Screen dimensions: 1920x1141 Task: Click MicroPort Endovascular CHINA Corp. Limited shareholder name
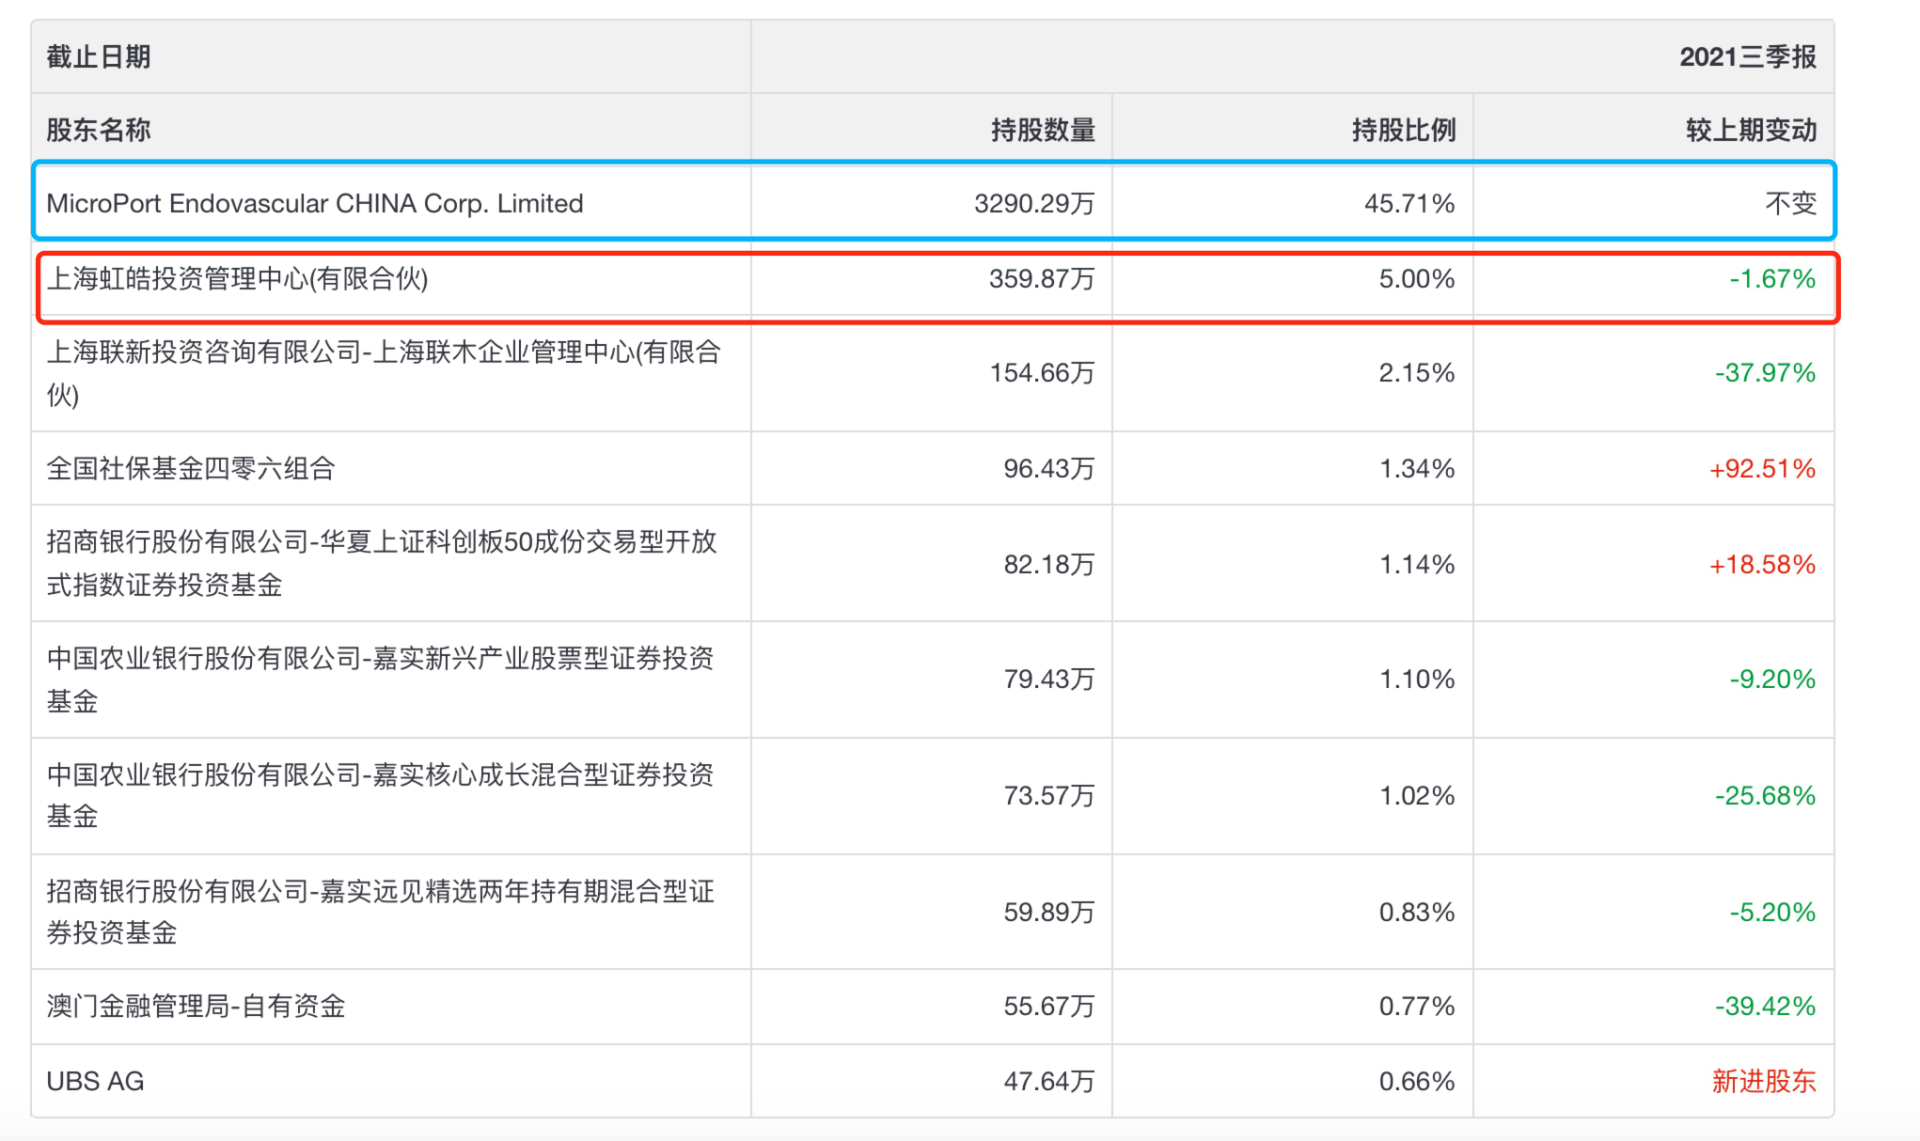[x=314, y=203]
